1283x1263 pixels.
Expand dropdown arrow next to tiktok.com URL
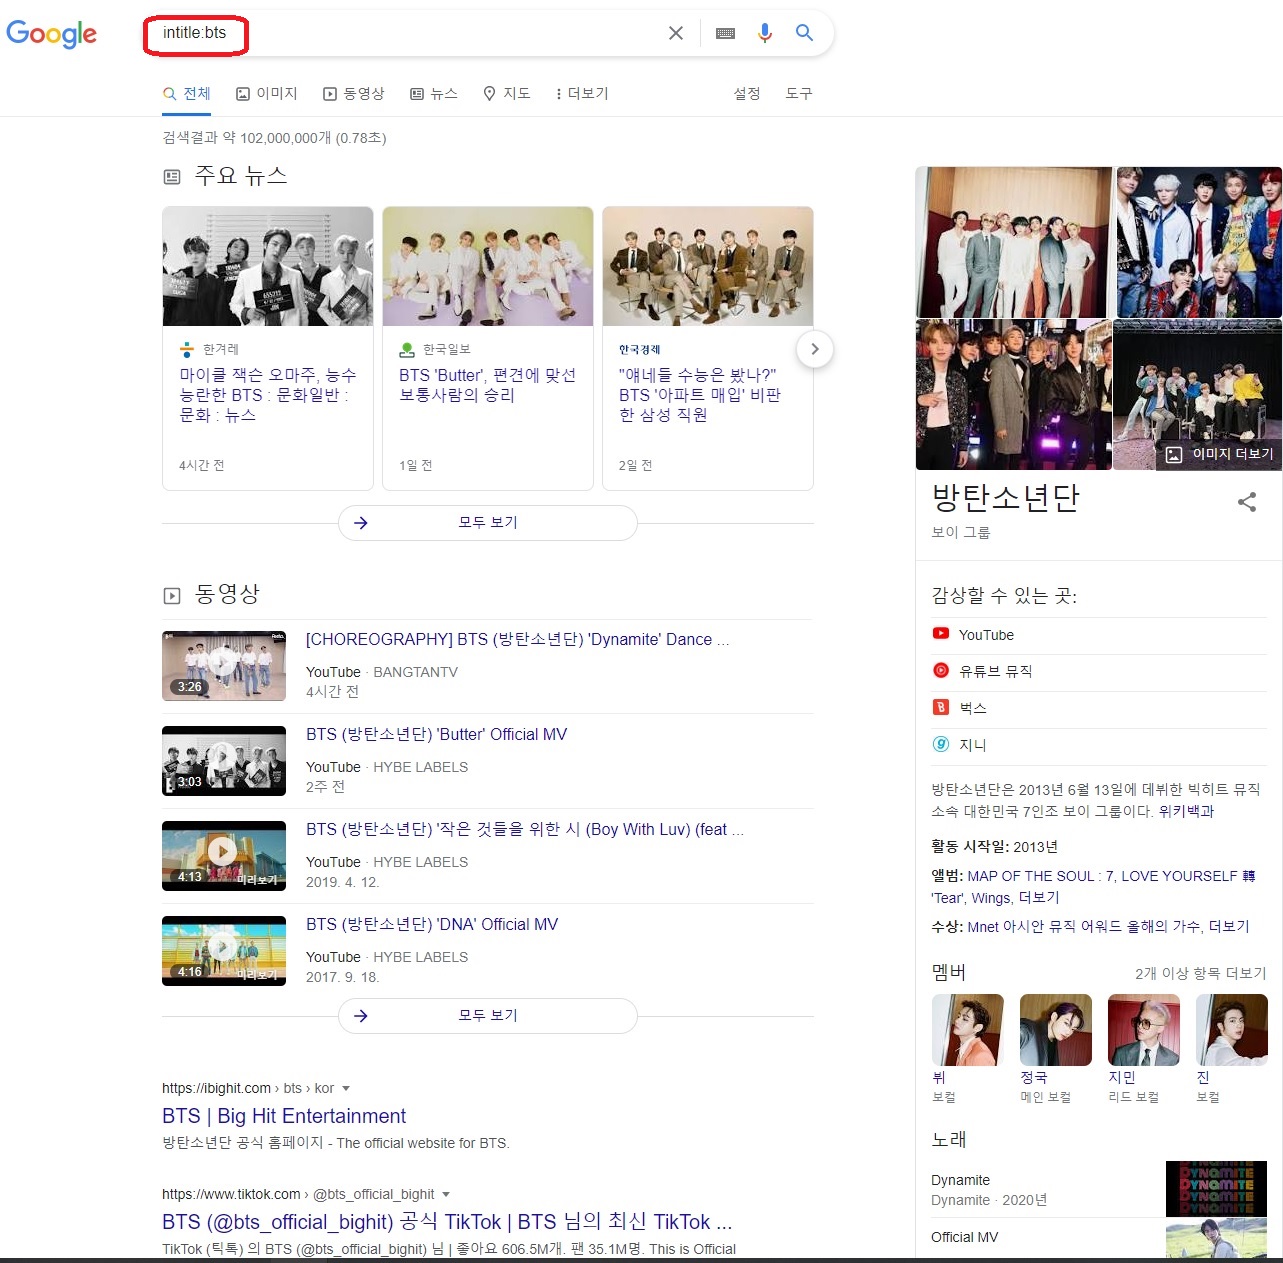point(446,1194)
